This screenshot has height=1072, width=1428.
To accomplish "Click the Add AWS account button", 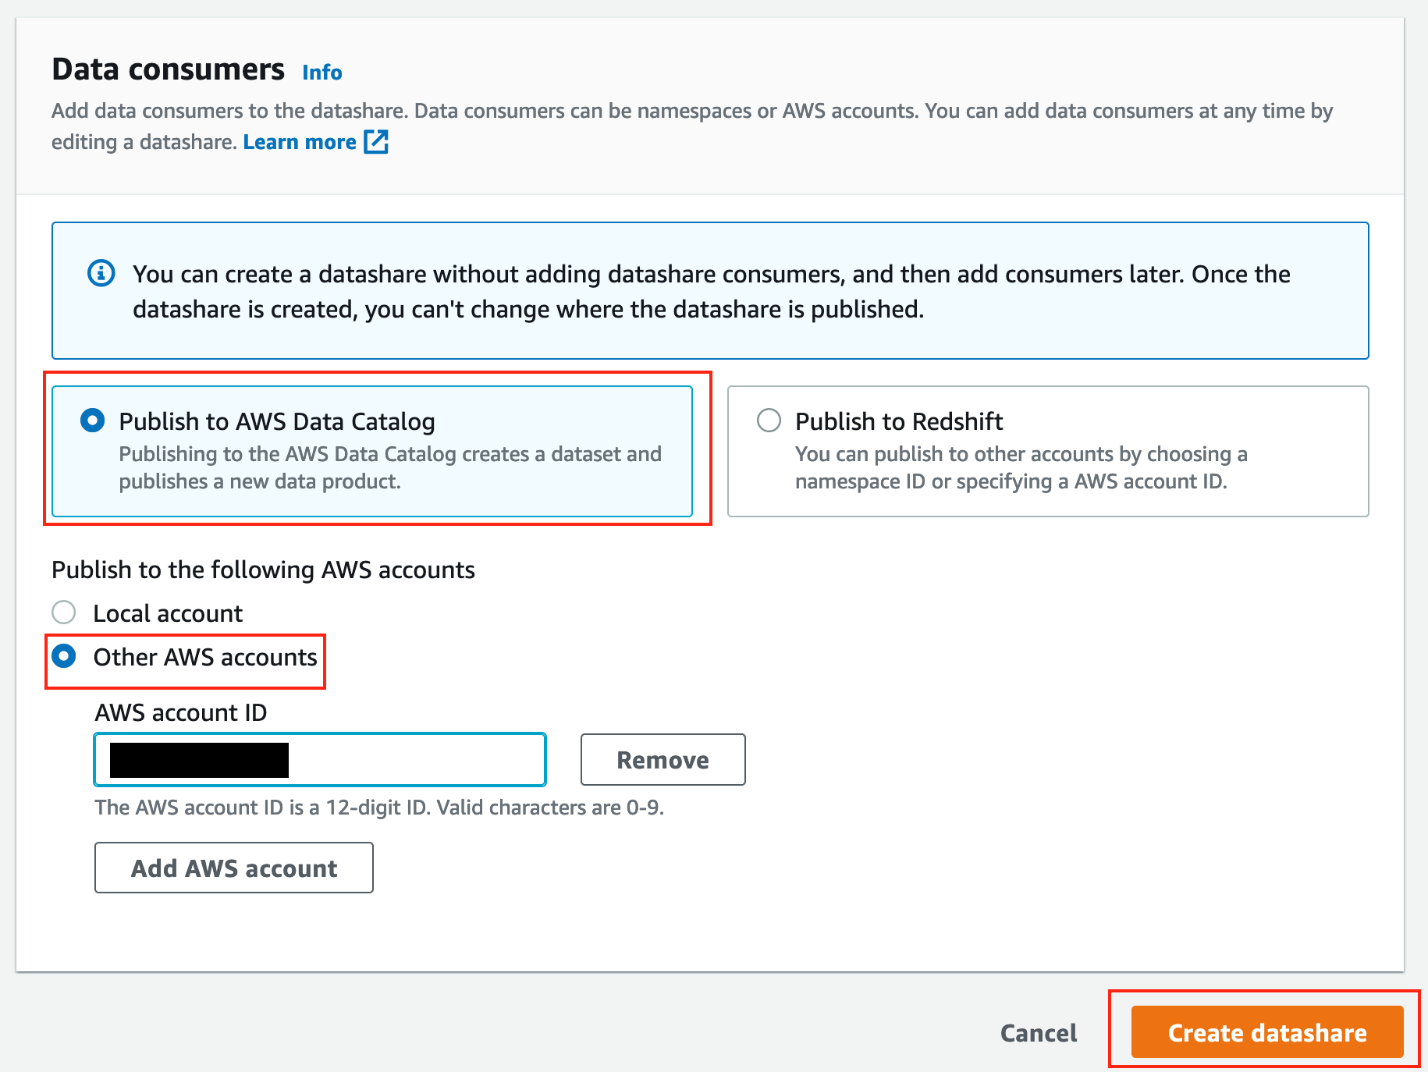I will pyautogui.click(x=234, y=868).
